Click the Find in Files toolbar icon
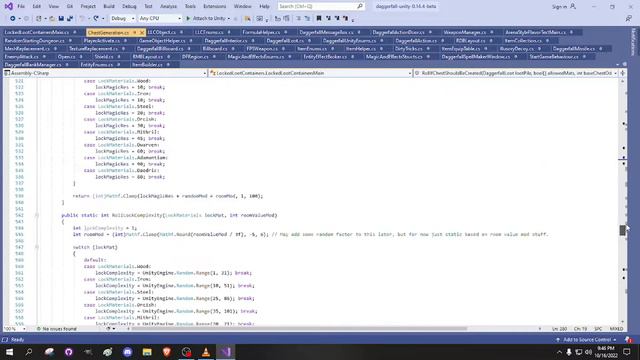 click(247, 18)
